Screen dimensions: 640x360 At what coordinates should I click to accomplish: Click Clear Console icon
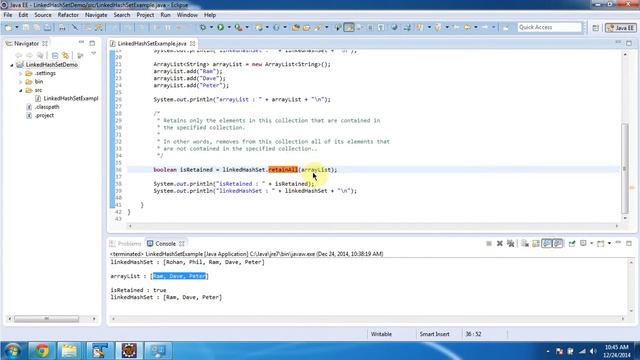[525, 244]
